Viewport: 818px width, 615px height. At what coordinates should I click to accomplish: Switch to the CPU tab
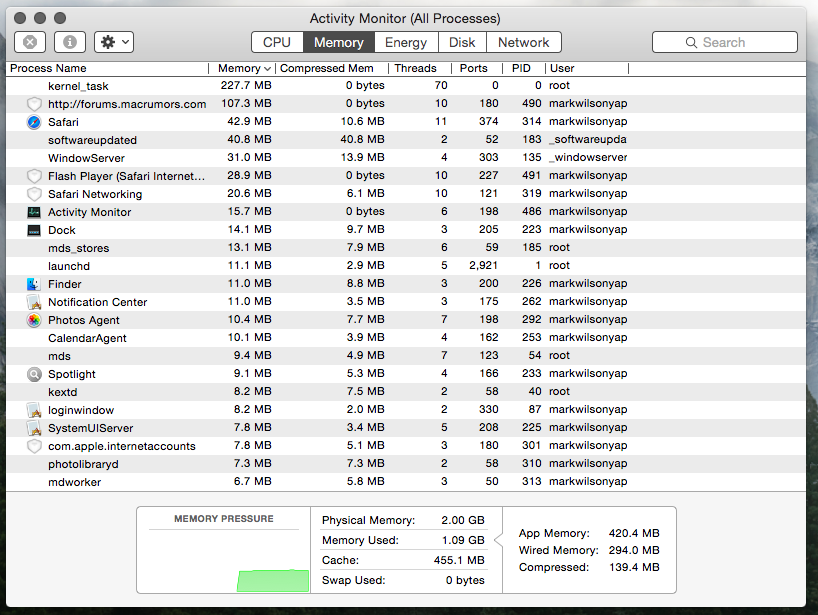(x=276, y=42)
